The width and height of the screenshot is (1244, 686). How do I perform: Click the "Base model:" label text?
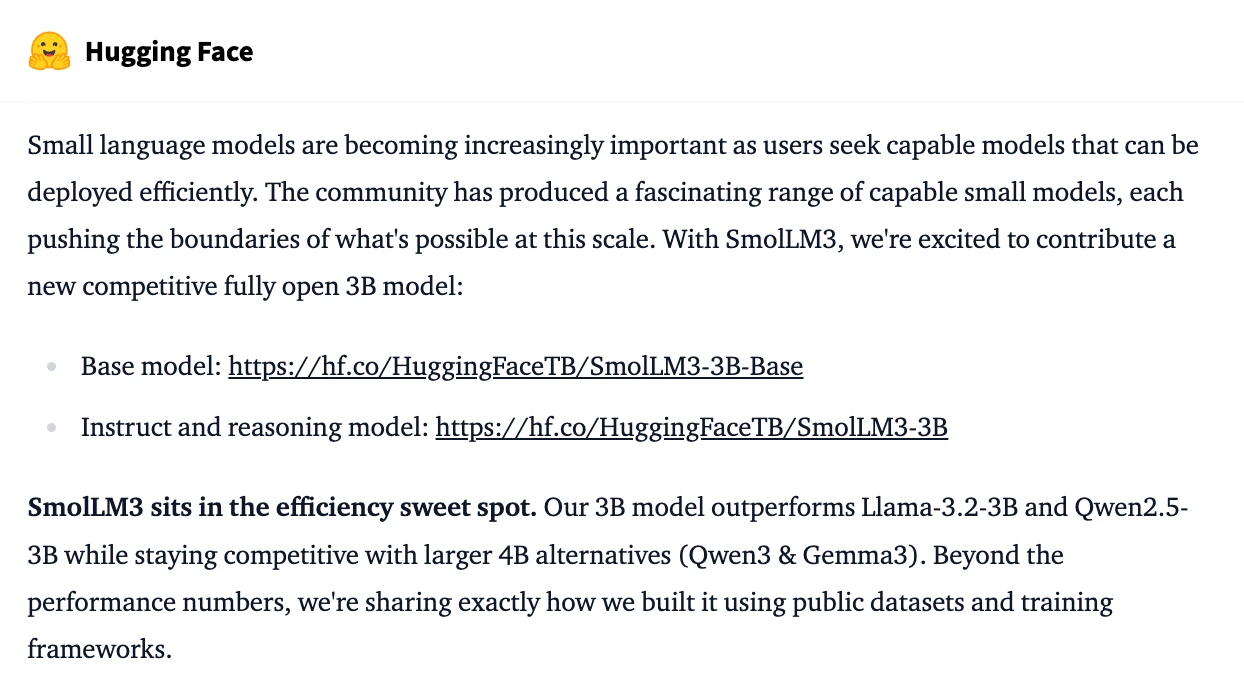(x=151, y=367)
